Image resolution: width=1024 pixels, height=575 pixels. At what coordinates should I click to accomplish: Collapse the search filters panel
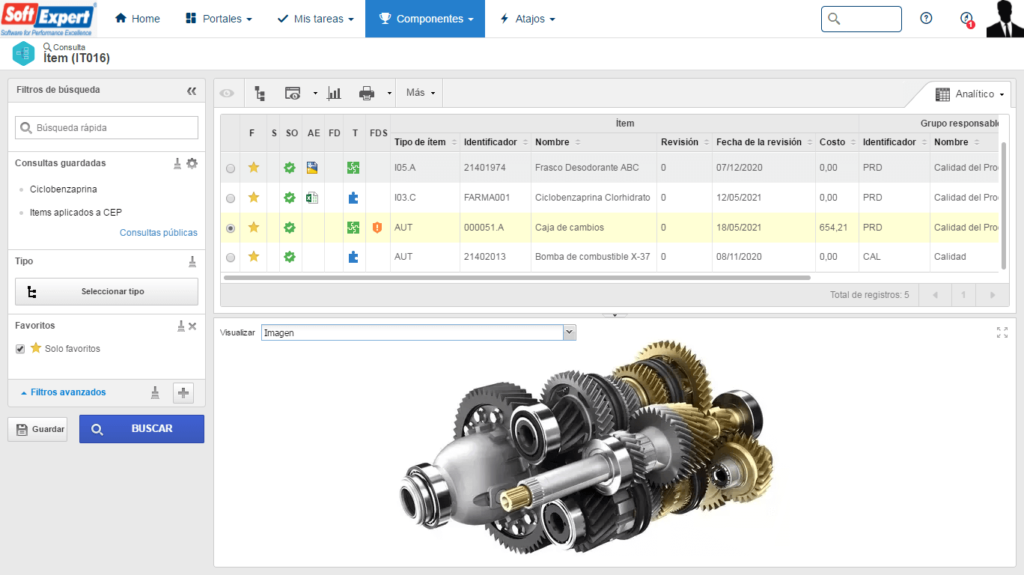[x=191, y=91]
